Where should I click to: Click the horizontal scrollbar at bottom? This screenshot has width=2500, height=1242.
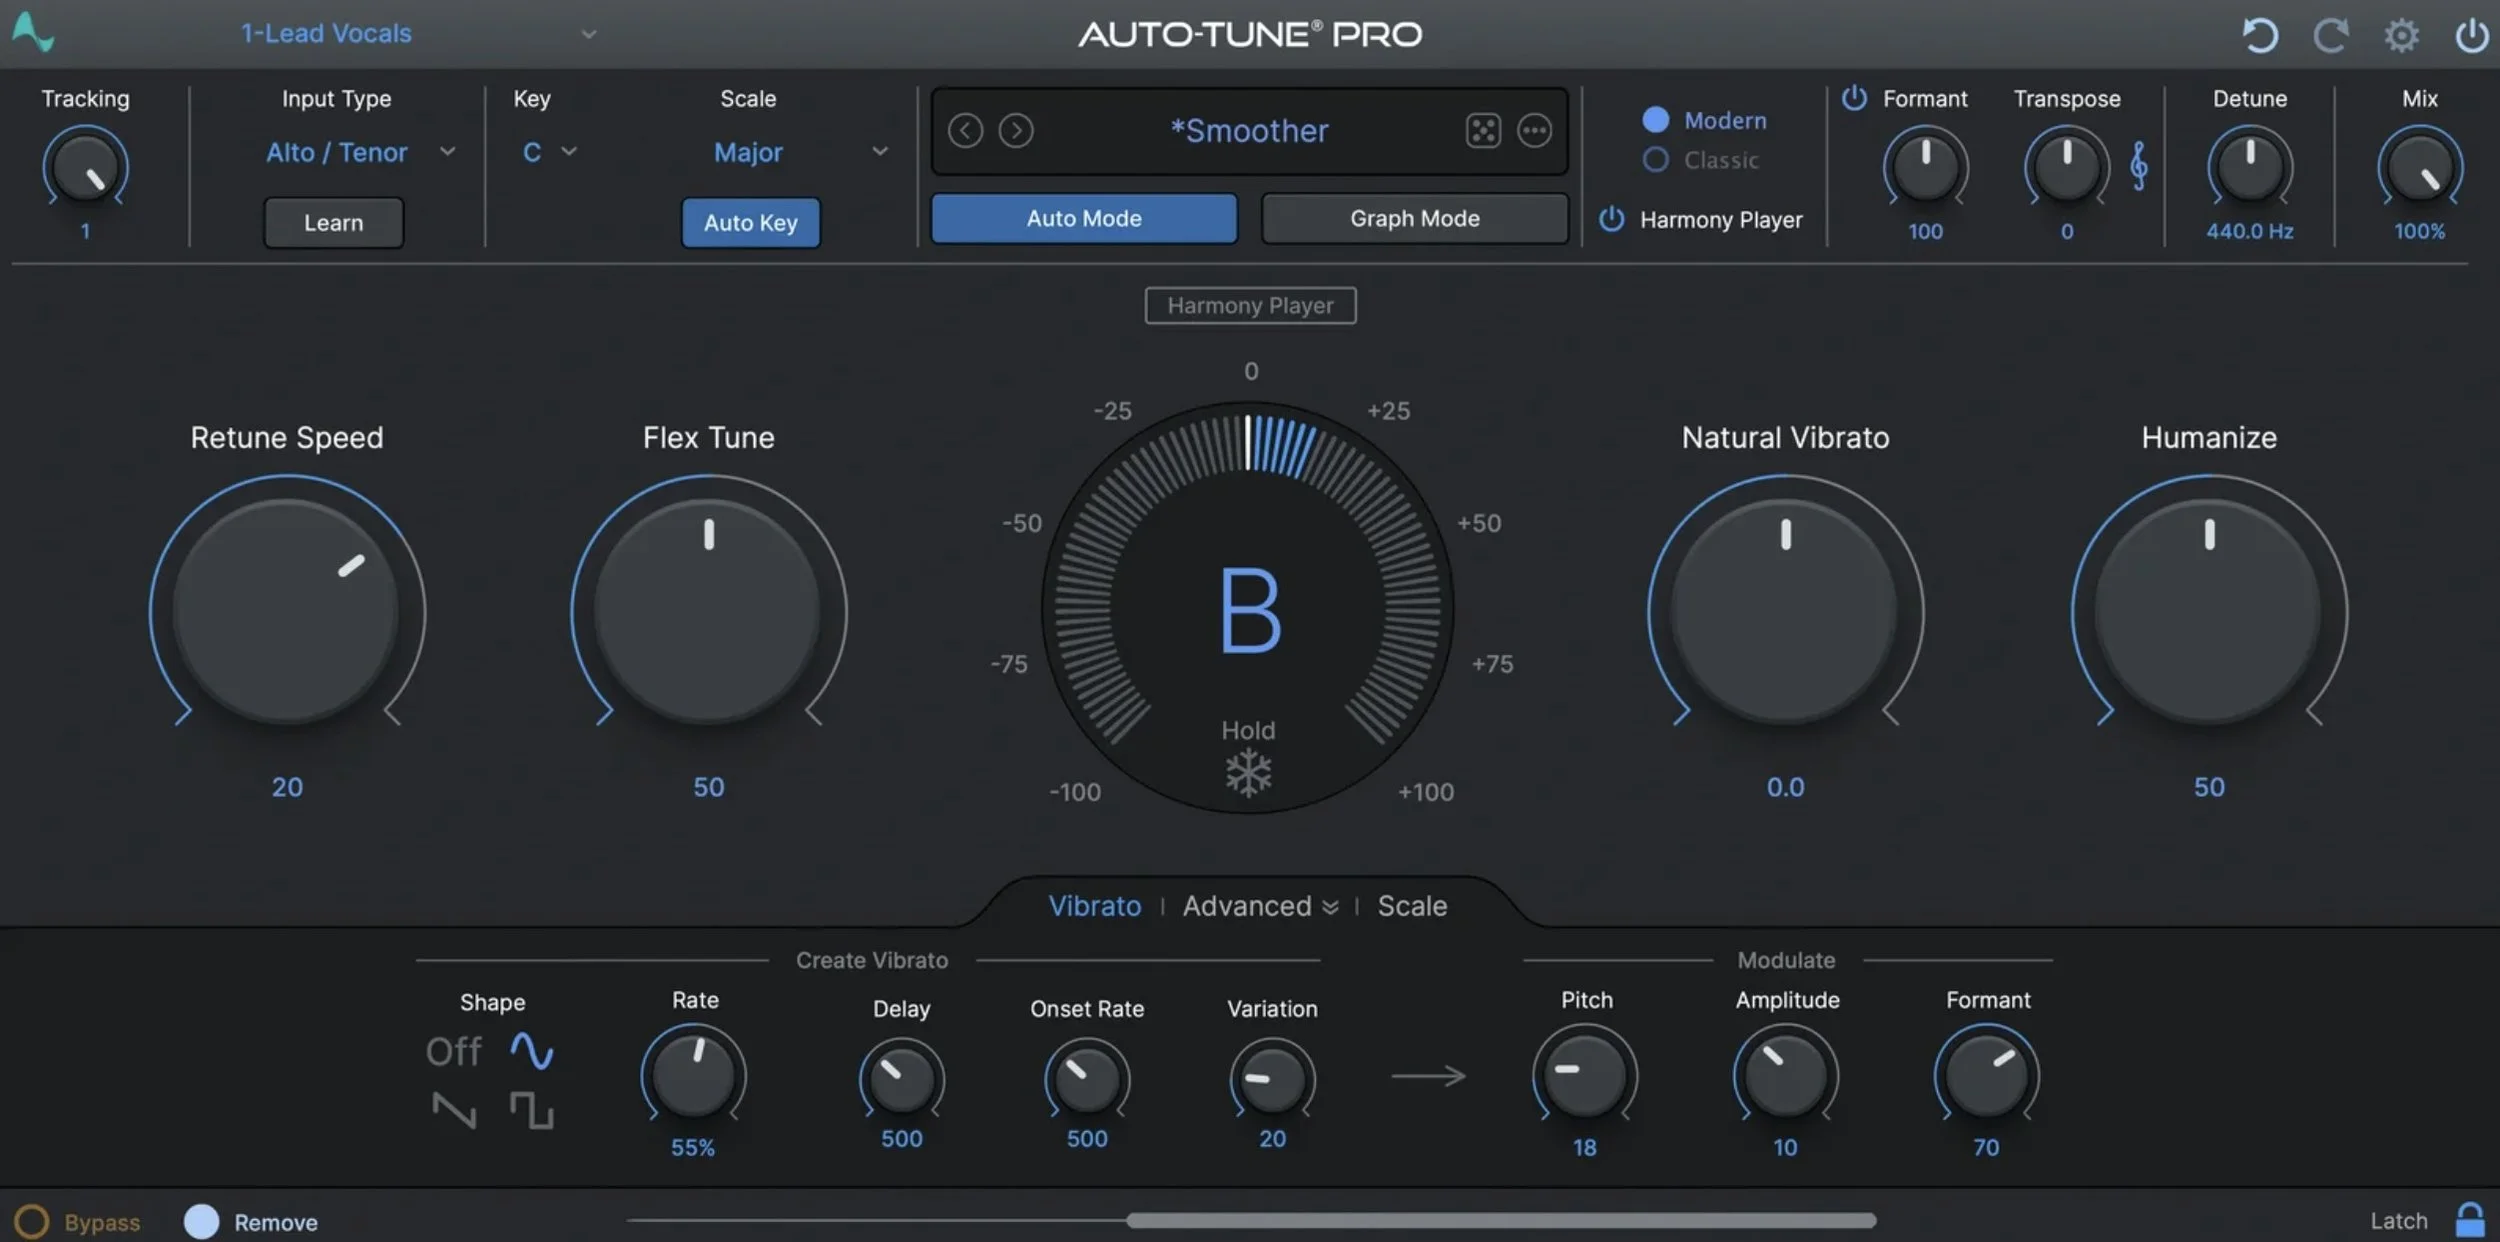coord(1500,1220)
